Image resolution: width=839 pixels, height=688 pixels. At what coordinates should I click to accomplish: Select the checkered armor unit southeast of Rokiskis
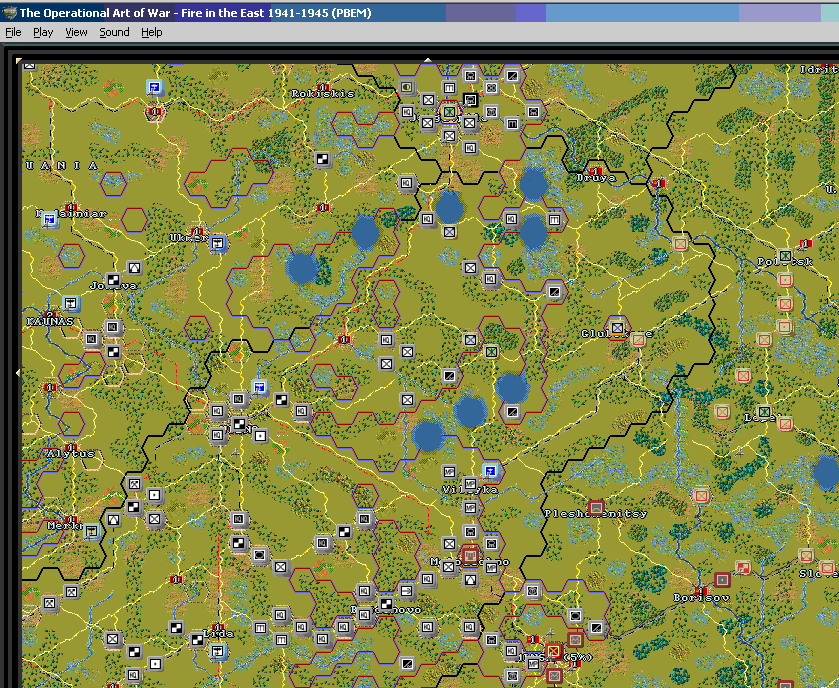coord(322,159)
